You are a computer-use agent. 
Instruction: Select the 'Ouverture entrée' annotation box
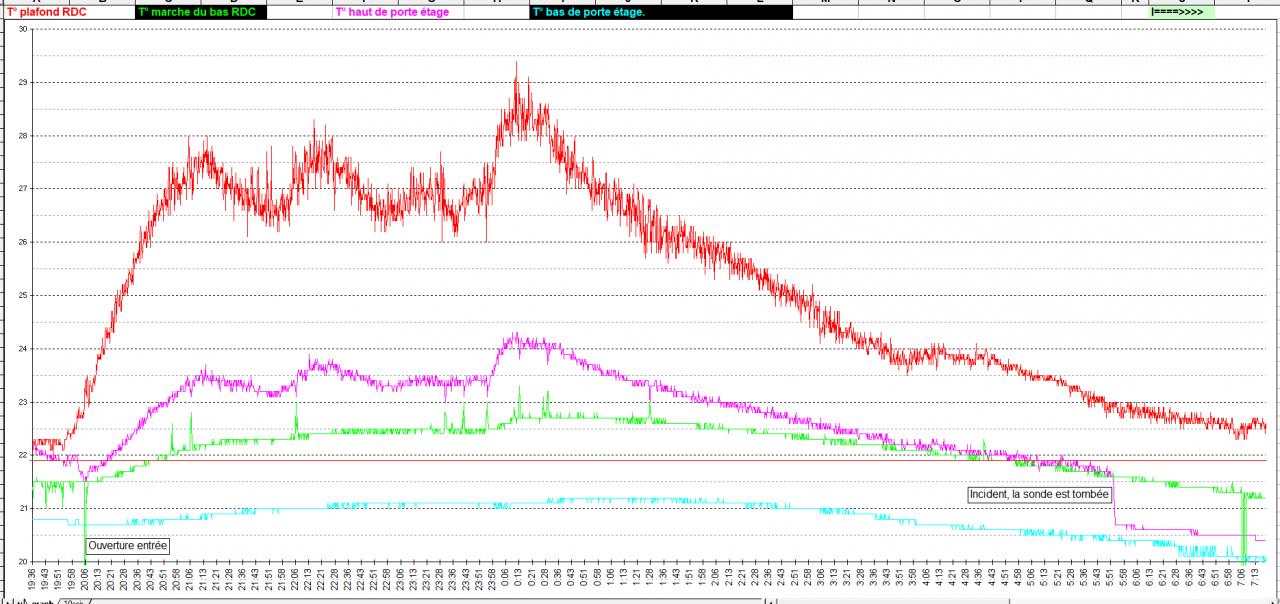tap(127, 546)
